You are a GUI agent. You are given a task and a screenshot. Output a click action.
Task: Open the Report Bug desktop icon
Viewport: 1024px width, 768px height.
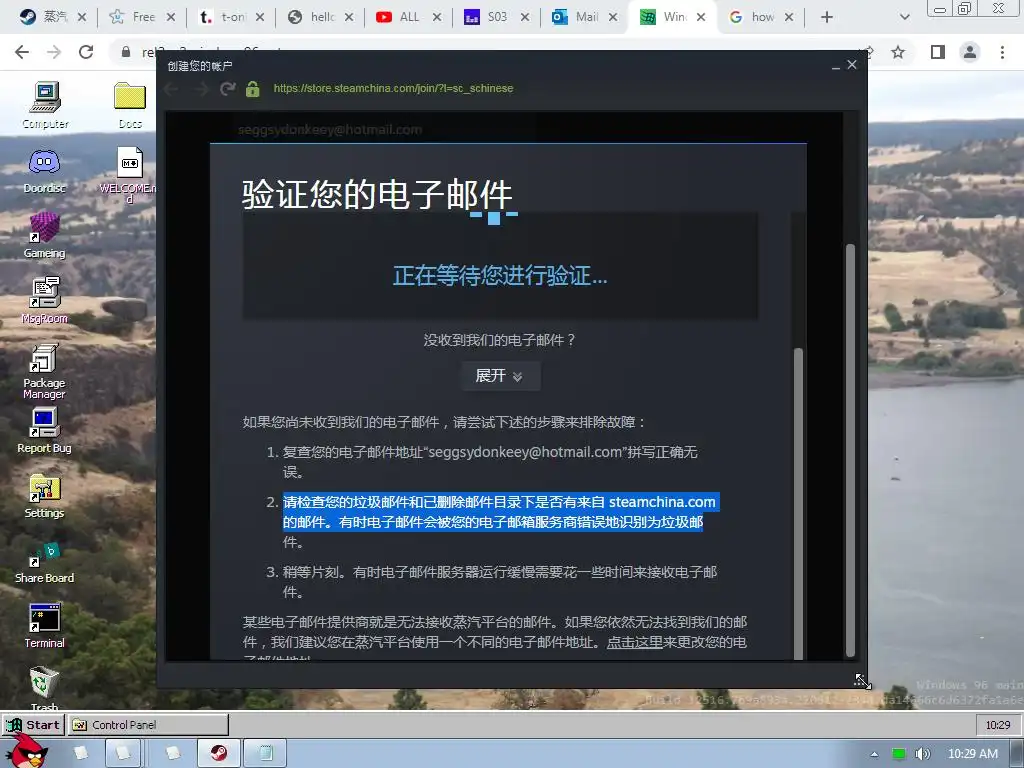(x=44, y=430)
